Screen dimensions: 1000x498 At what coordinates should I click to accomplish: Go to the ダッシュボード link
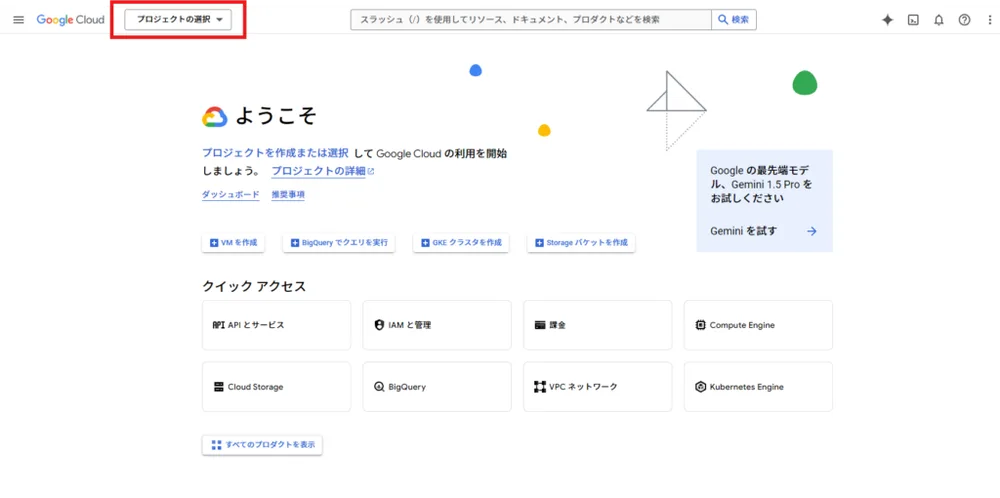coord(231,194)
